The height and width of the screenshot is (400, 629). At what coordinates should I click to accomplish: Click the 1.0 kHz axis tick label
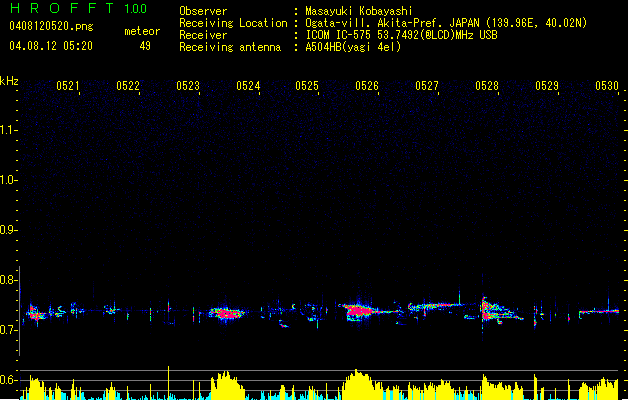click(8, 180)
